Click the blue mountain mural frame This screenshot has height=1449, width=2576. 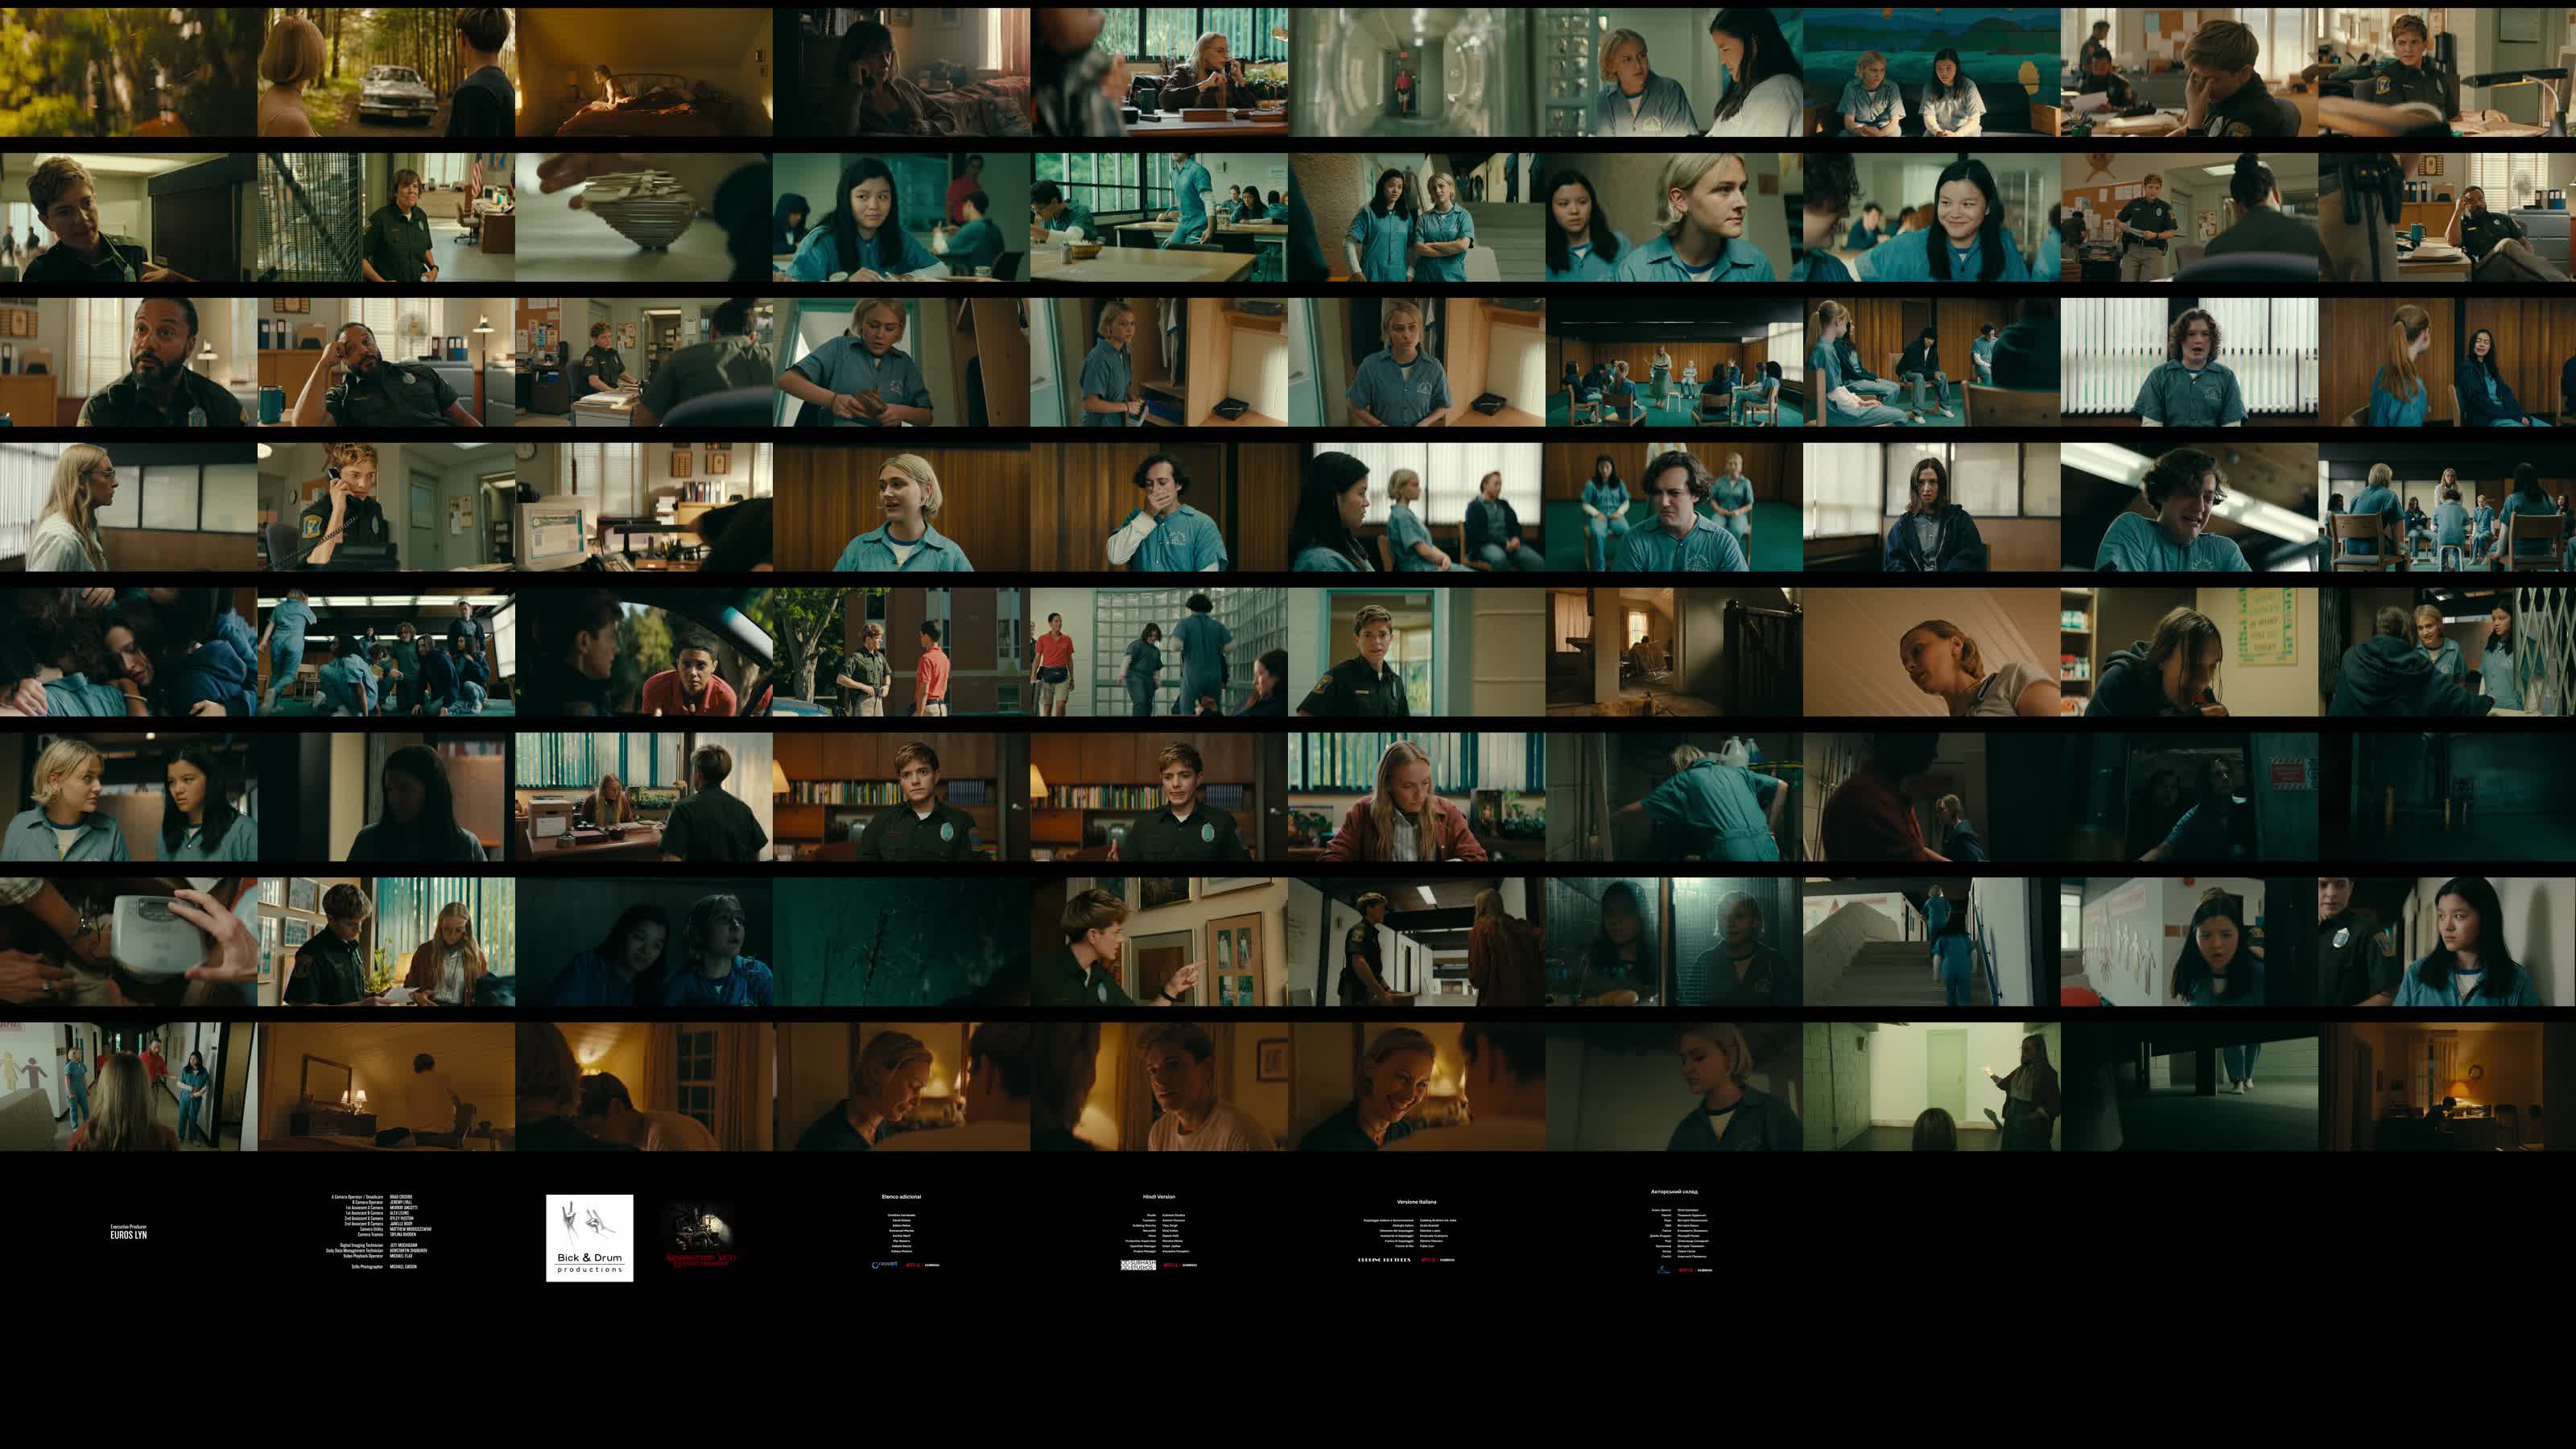click(x=1931, y=72)
